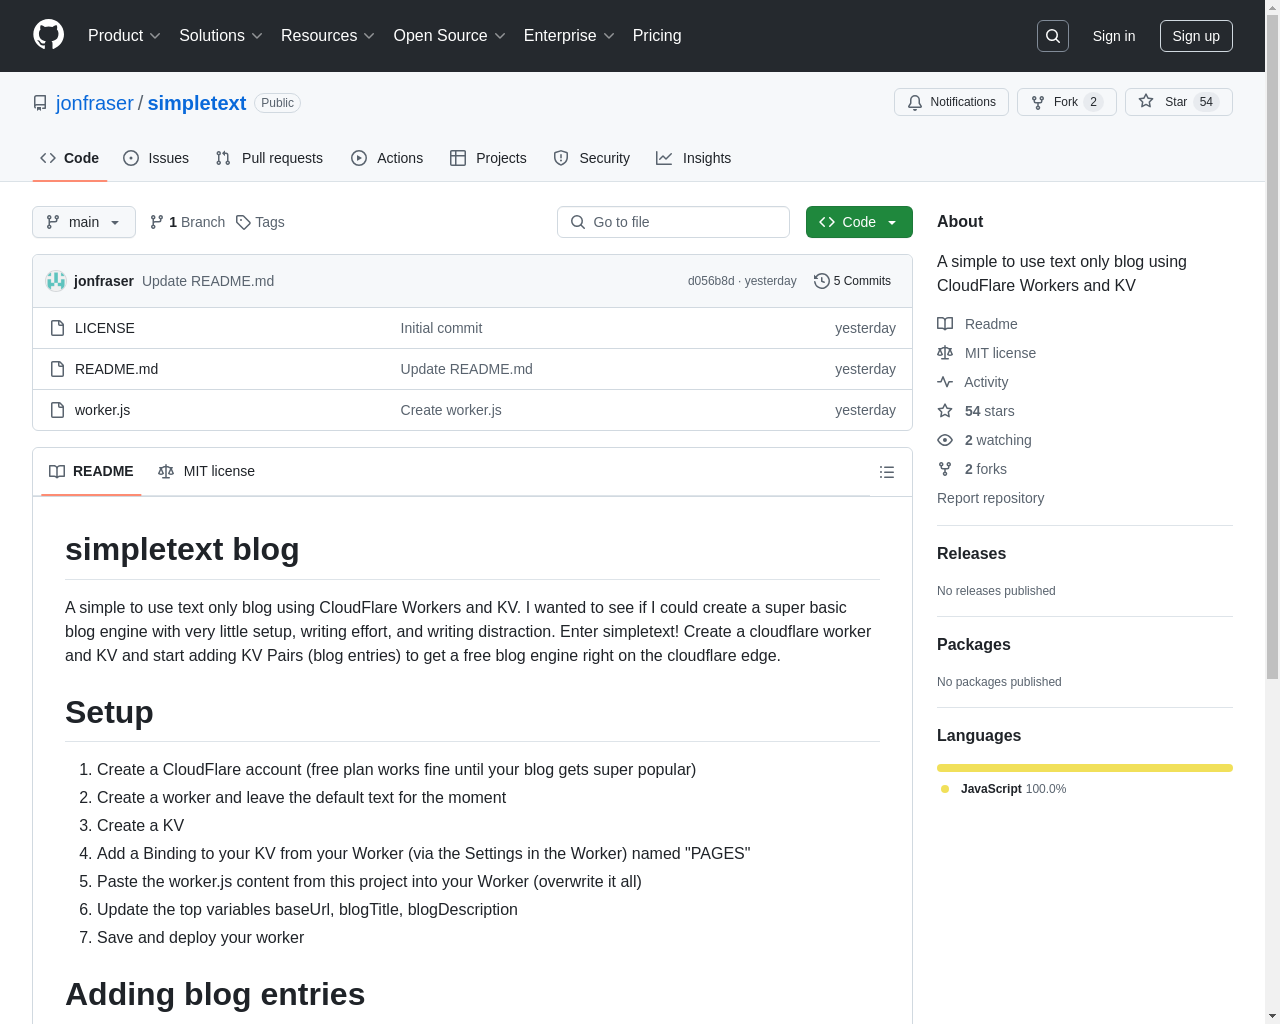Open README.md file name link
Image resolution: width=1280 pixels, height=1024 pixels.
(x=116, y=369)
